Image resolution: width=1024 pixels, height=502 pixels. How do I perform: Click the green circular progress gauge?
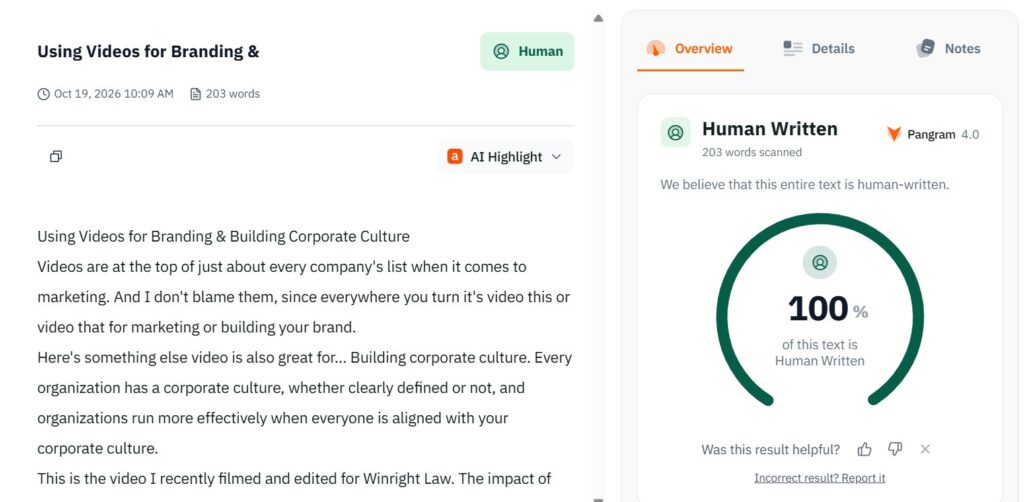[820, 310]
